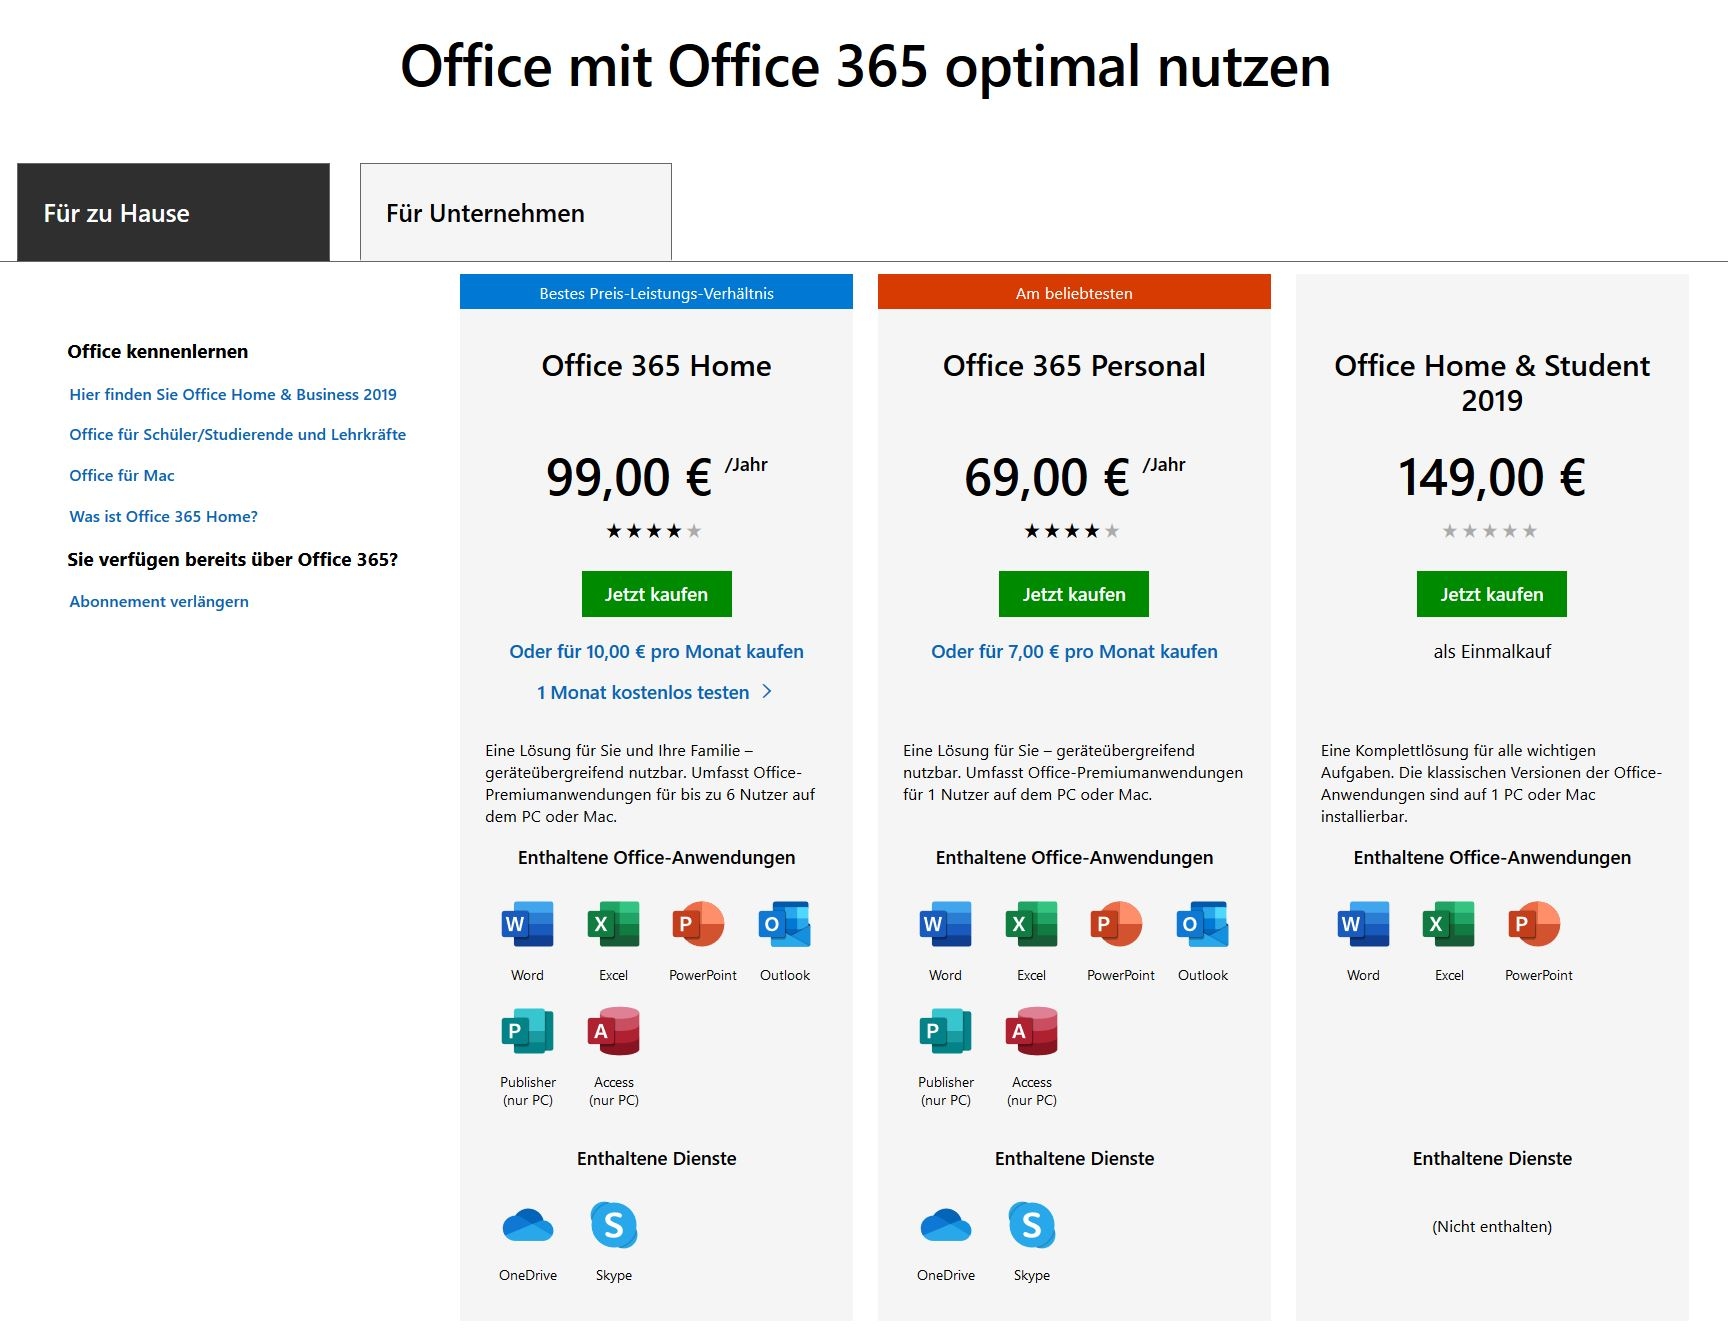Click the Excel icon under Office 365 Personal
Screen dimensions: 1728x1337
(x=1031, y=924)
